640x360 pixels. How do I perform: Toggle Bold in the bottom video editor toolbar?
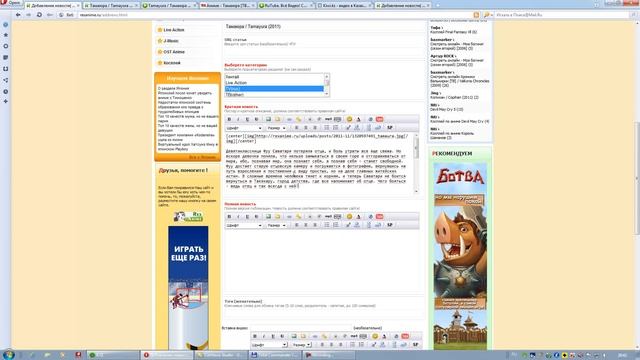pyautogui.click(x=255, y=336)
